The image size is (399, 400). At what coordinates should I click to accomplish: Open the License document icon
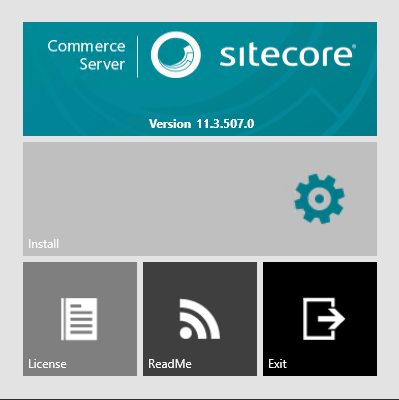[x=79, y=319]
